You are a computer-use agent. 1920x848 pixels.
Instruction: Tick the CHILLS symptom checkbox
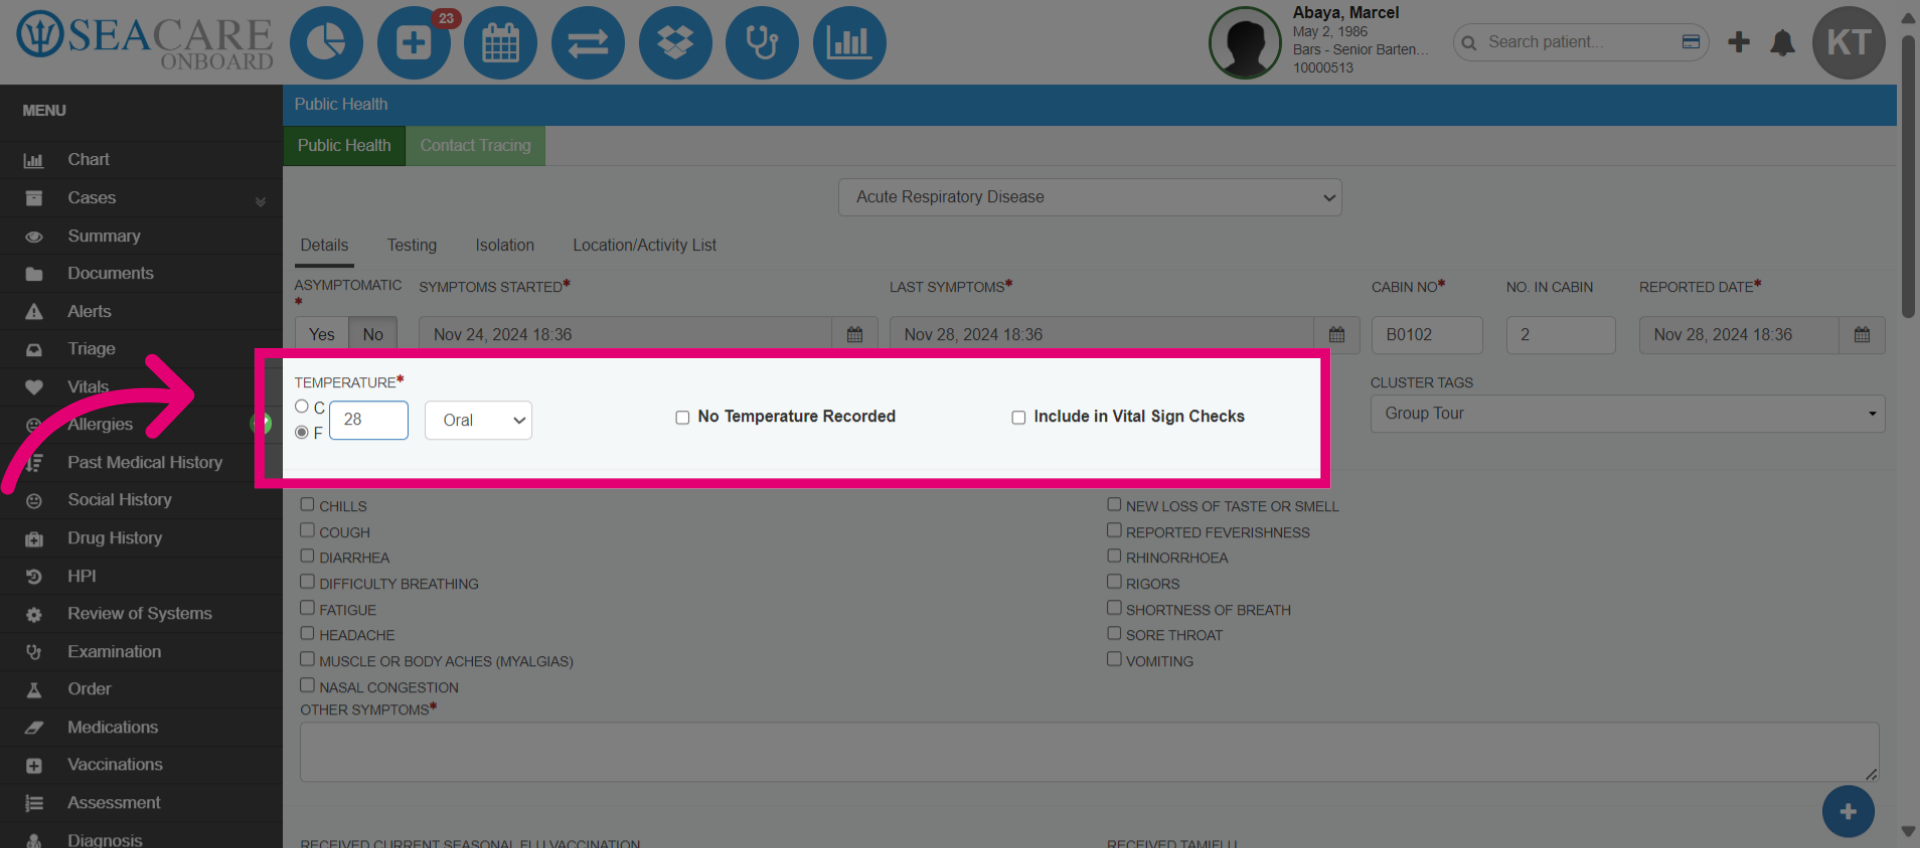[307, 505]
